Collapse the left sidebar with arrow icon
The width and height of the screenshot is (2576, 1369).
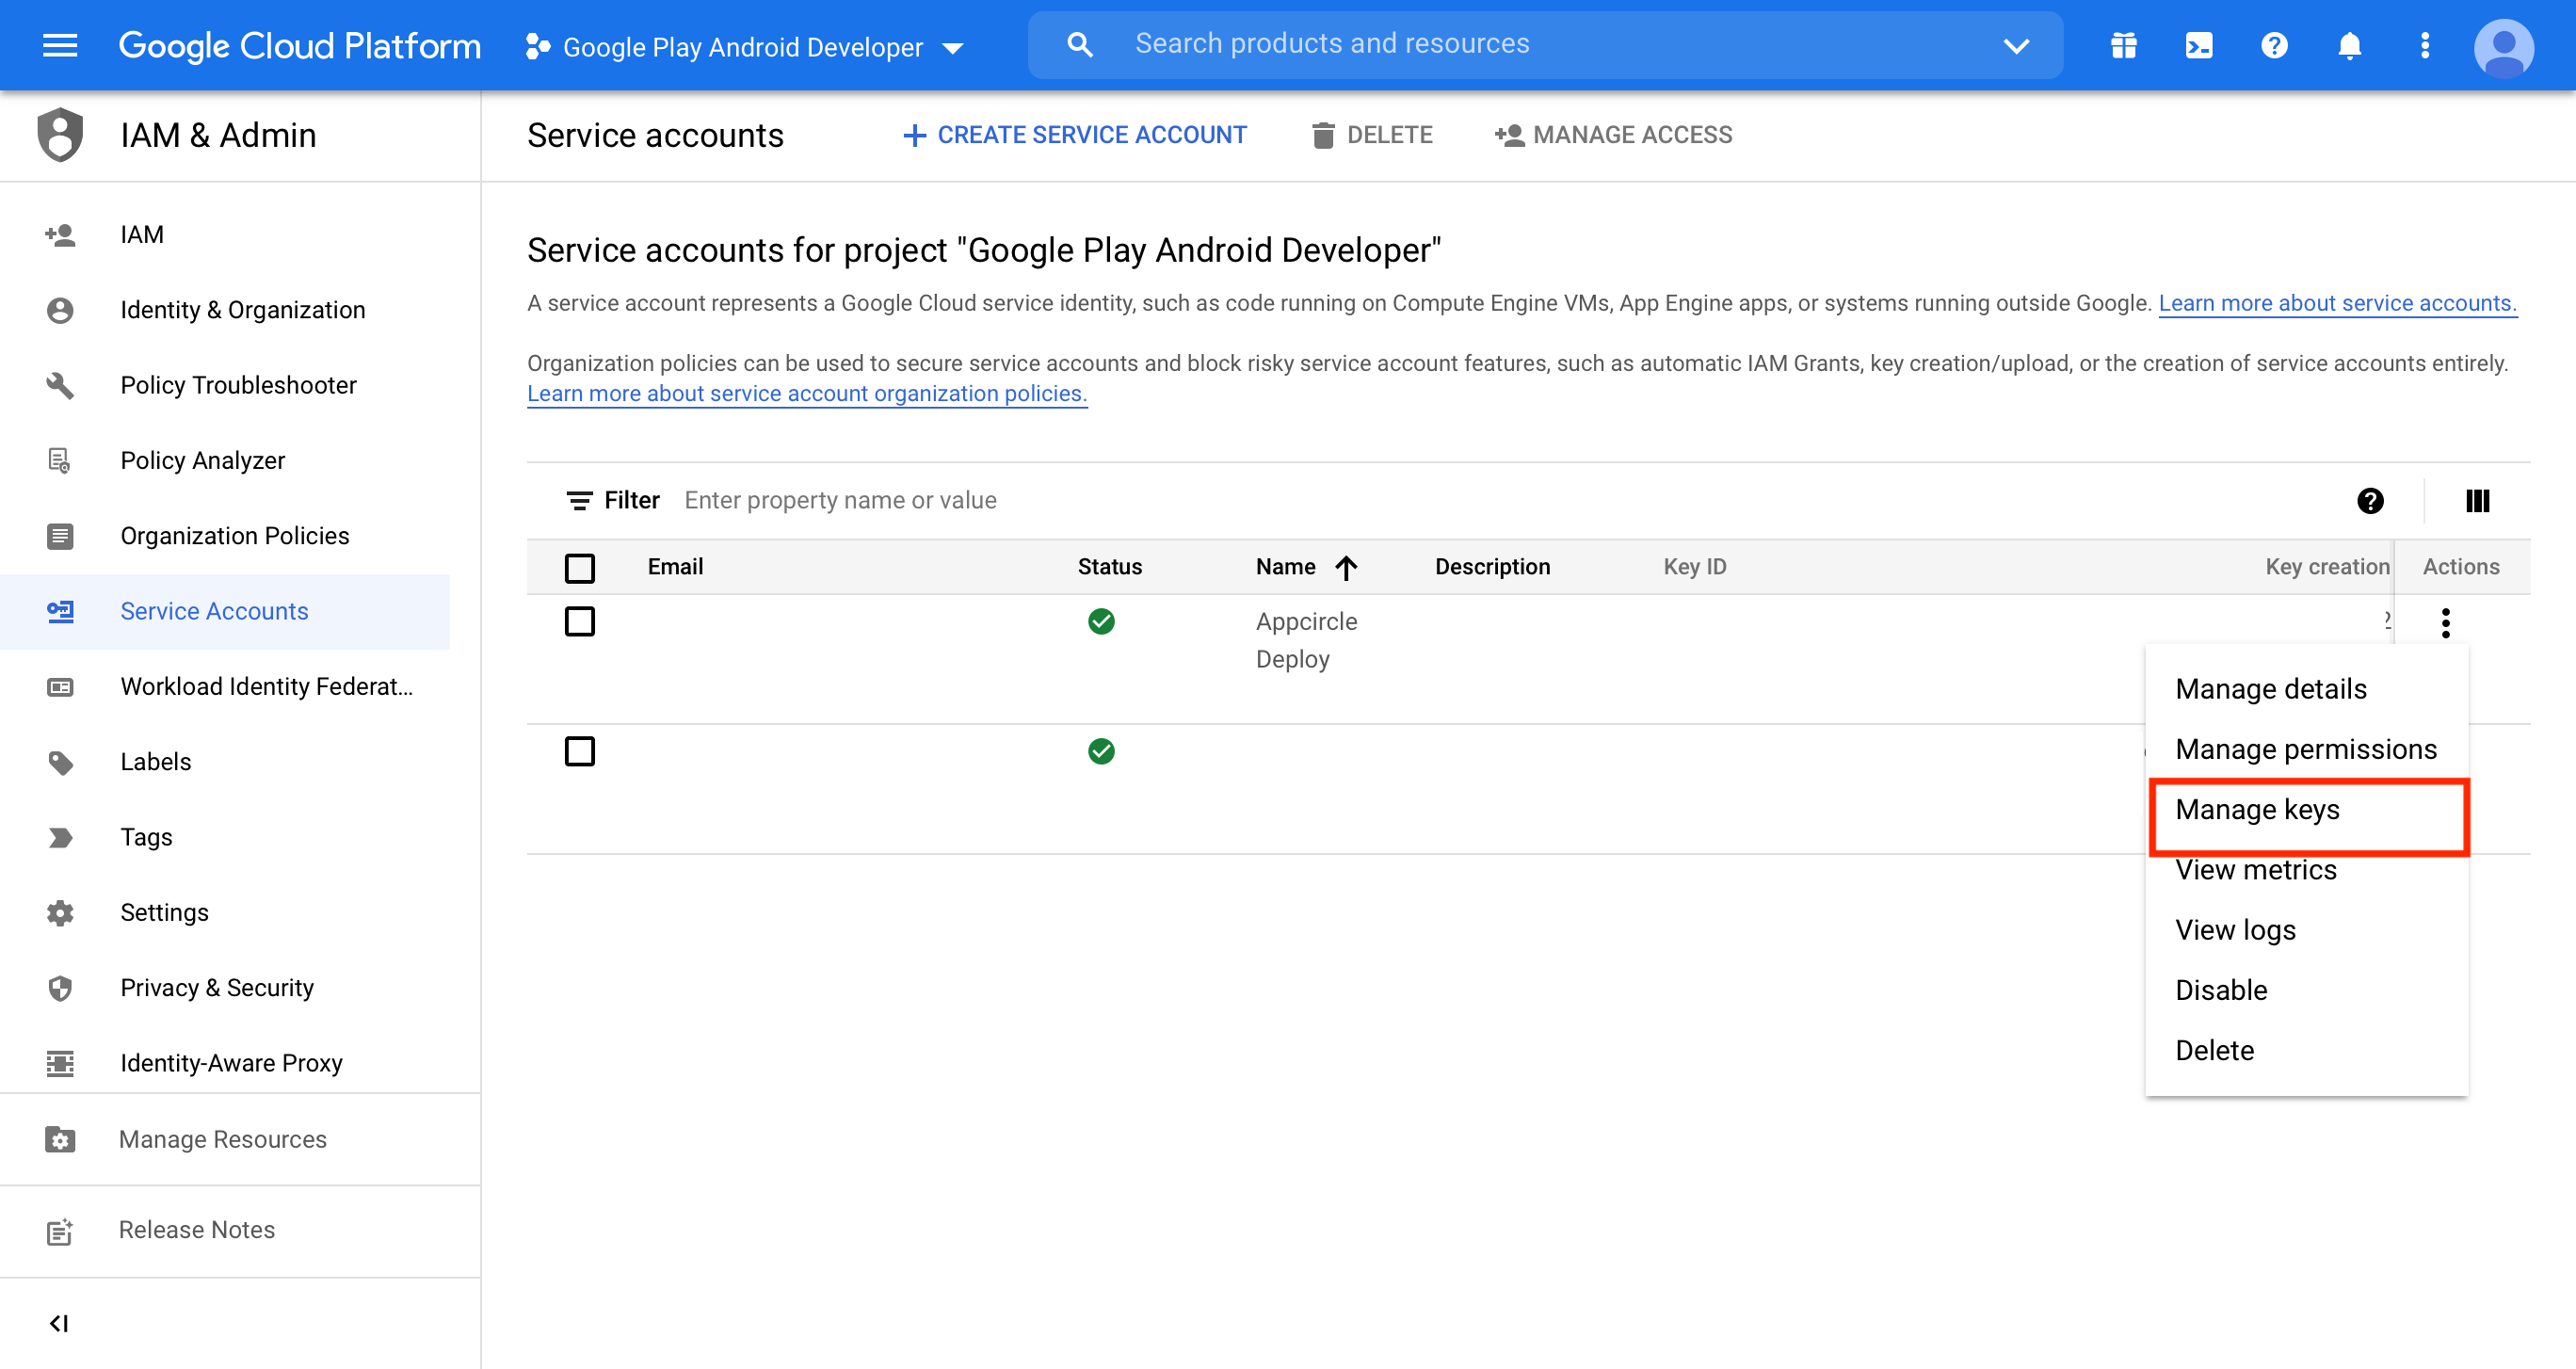click(x=58, y=1323)
